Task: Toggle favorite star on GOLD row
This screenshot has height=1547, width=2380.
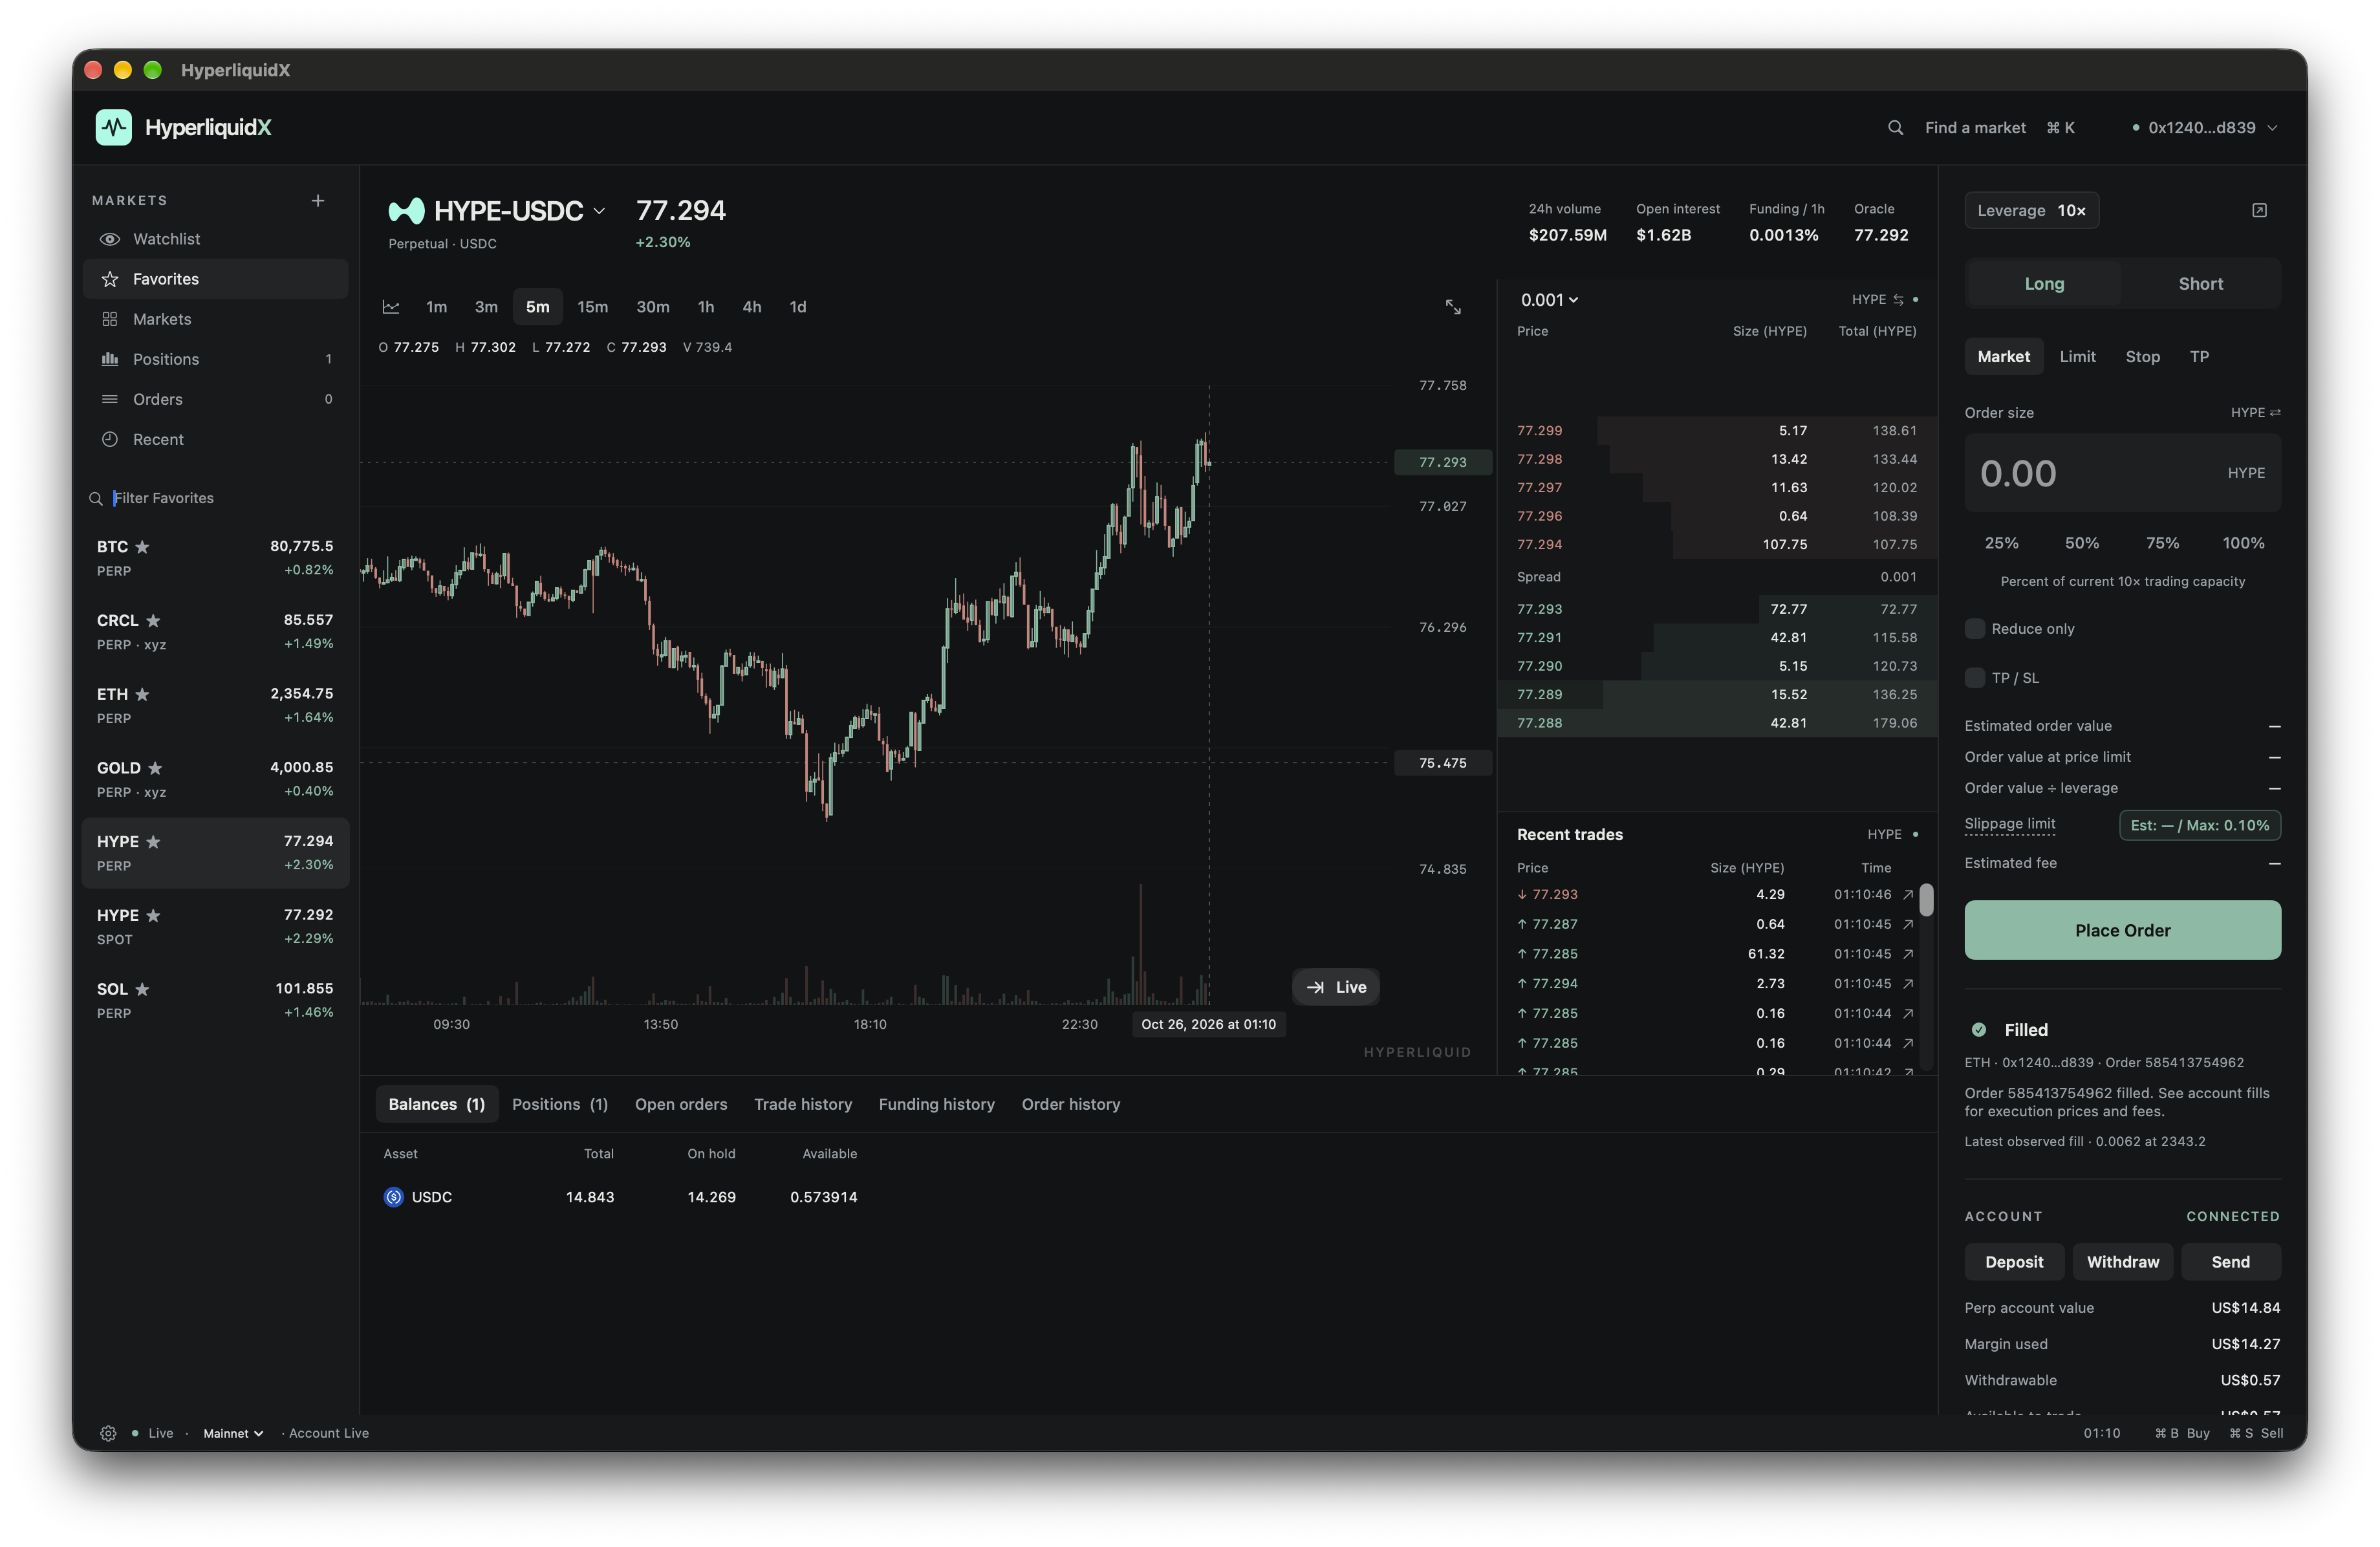Action: pos(155,768)
